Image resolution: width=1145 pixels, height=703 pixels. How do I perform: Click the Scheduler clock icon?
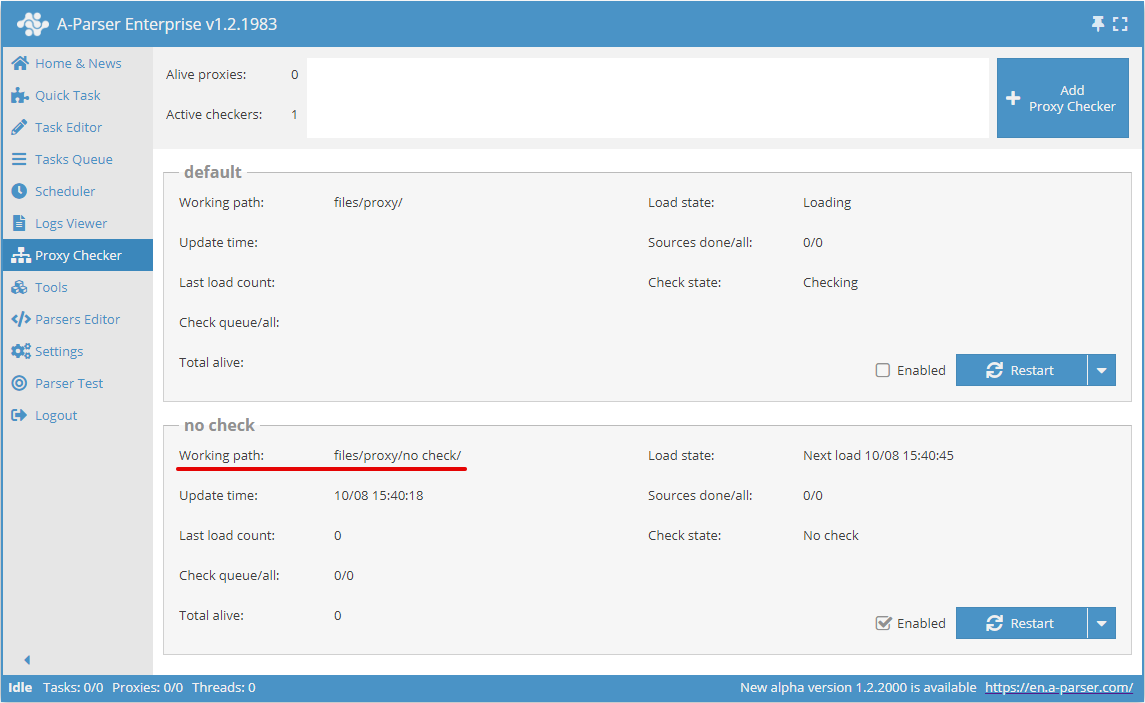[x=19, y=191]
